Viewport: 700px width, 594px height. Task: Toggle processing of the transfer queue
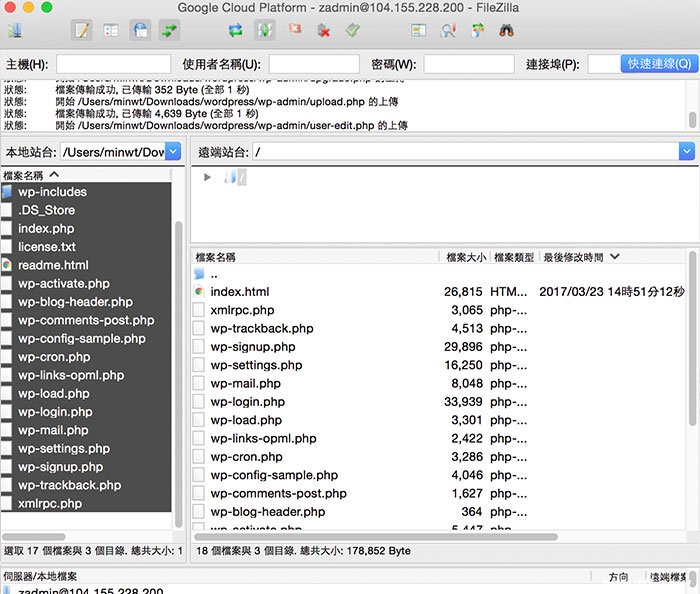(265, 31)
